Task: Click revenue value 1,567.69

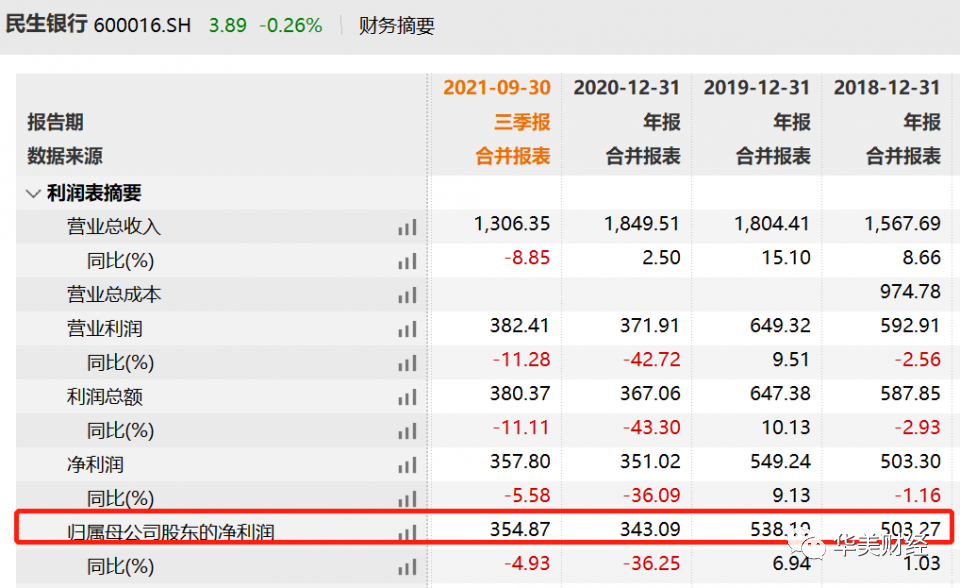Action: pos(902,224)
